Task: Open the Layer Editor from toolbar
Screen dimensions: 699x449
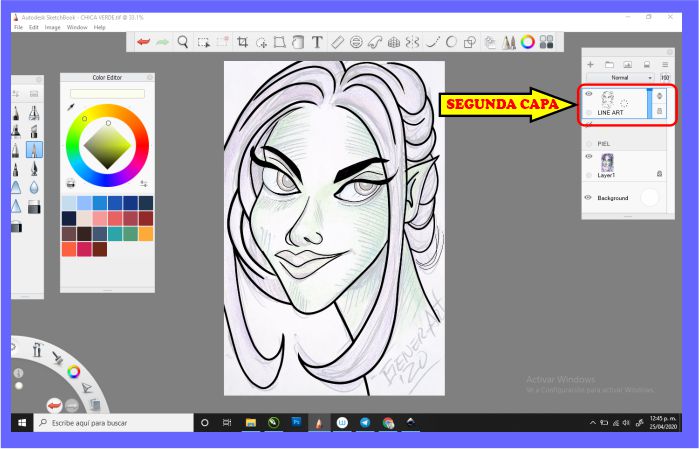Action: pos(490,42)
